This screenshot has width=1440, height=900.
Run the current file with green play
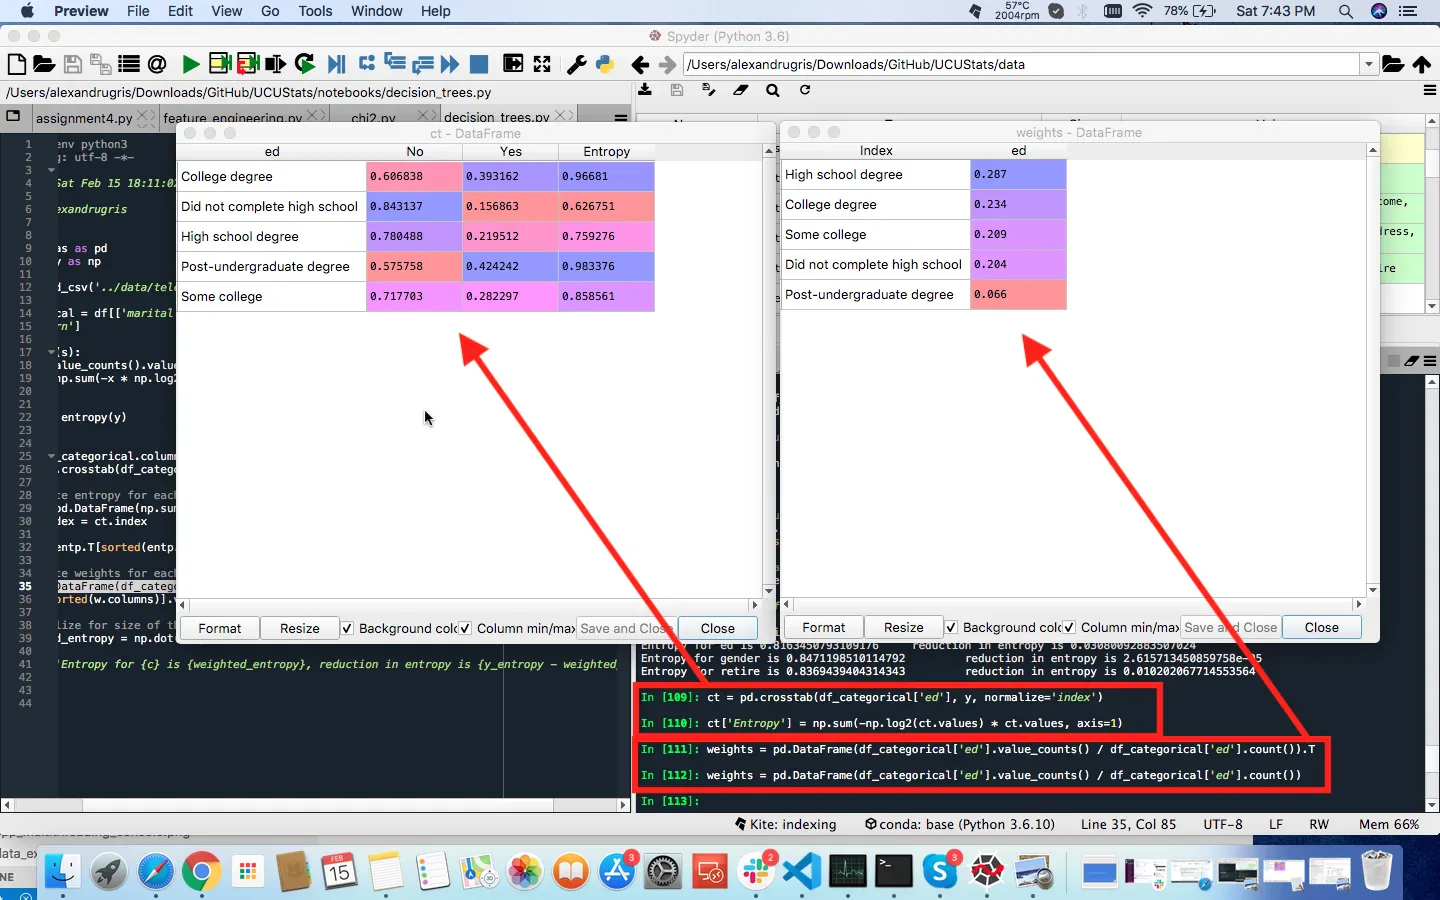click(x=190, y=64)
